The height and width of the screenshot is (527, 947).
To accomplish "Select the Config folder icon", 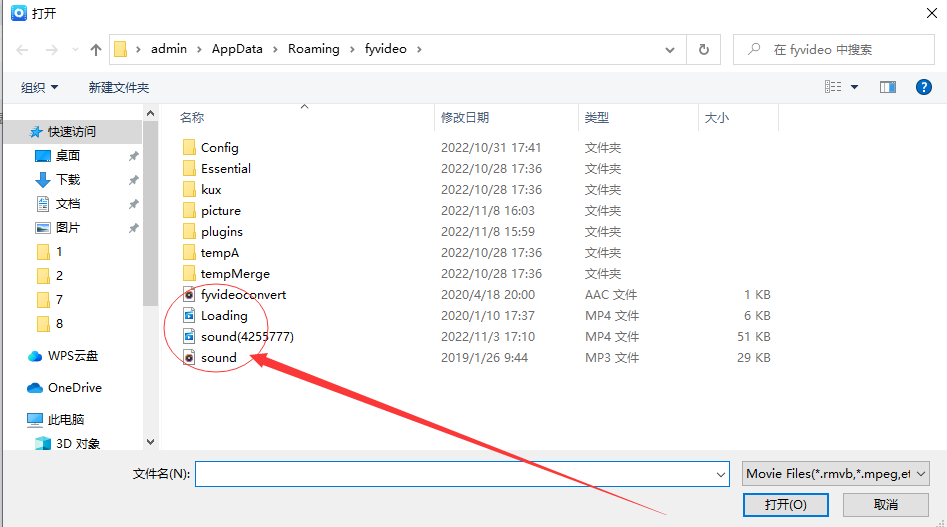I will click(189, 147).
